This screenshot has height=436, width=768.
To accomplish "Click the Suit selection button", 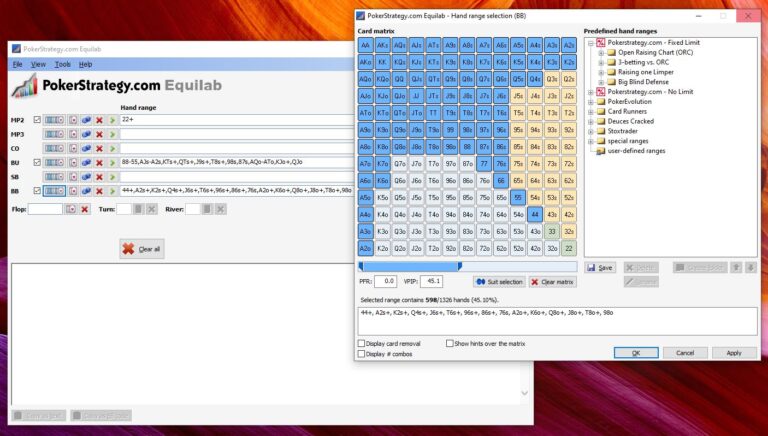I will click(x=499, y=282).
